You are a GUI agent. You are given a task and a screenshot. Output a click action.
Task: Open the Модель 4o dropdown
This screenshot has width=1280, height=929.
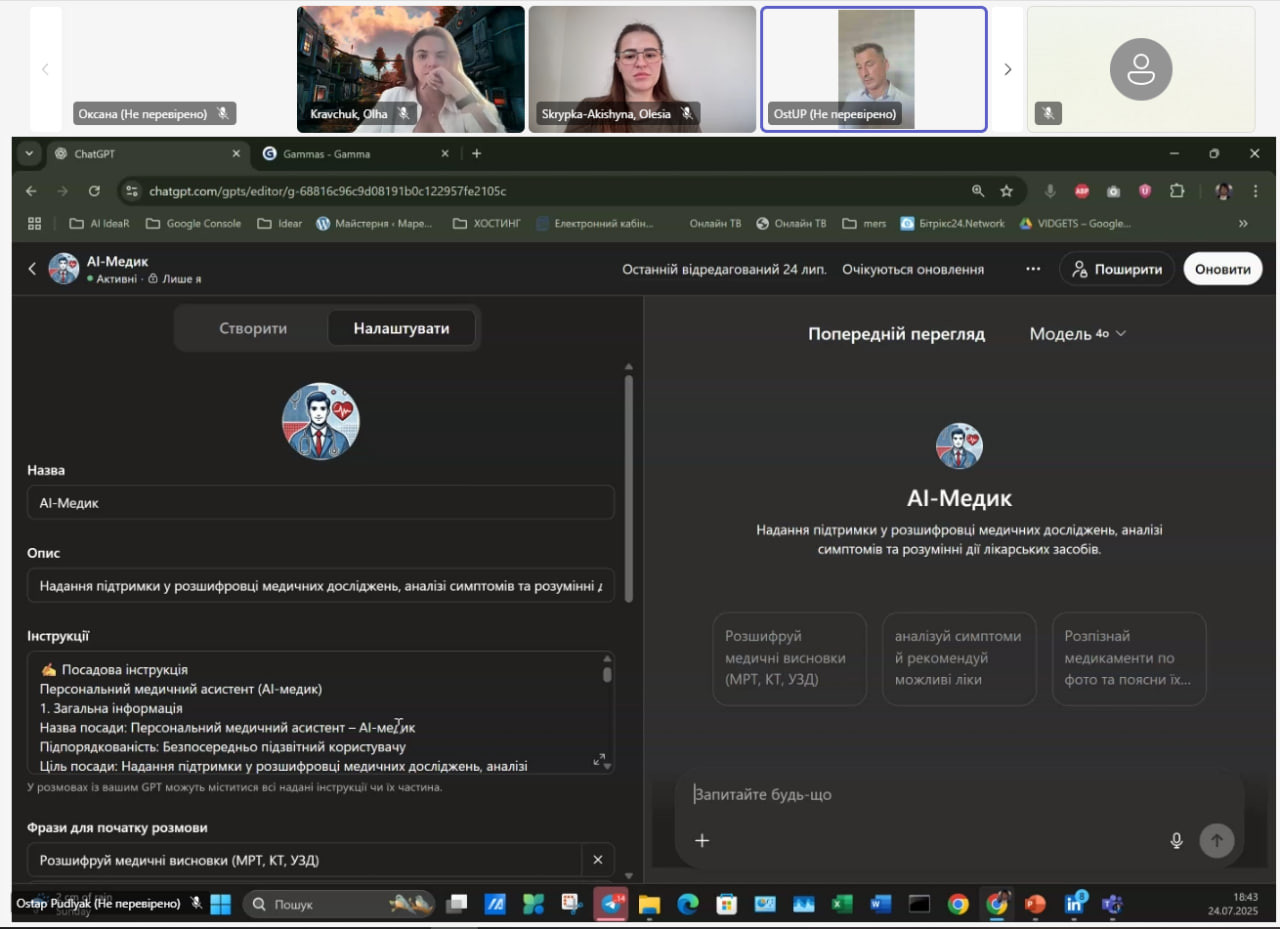click(1078, 334)
